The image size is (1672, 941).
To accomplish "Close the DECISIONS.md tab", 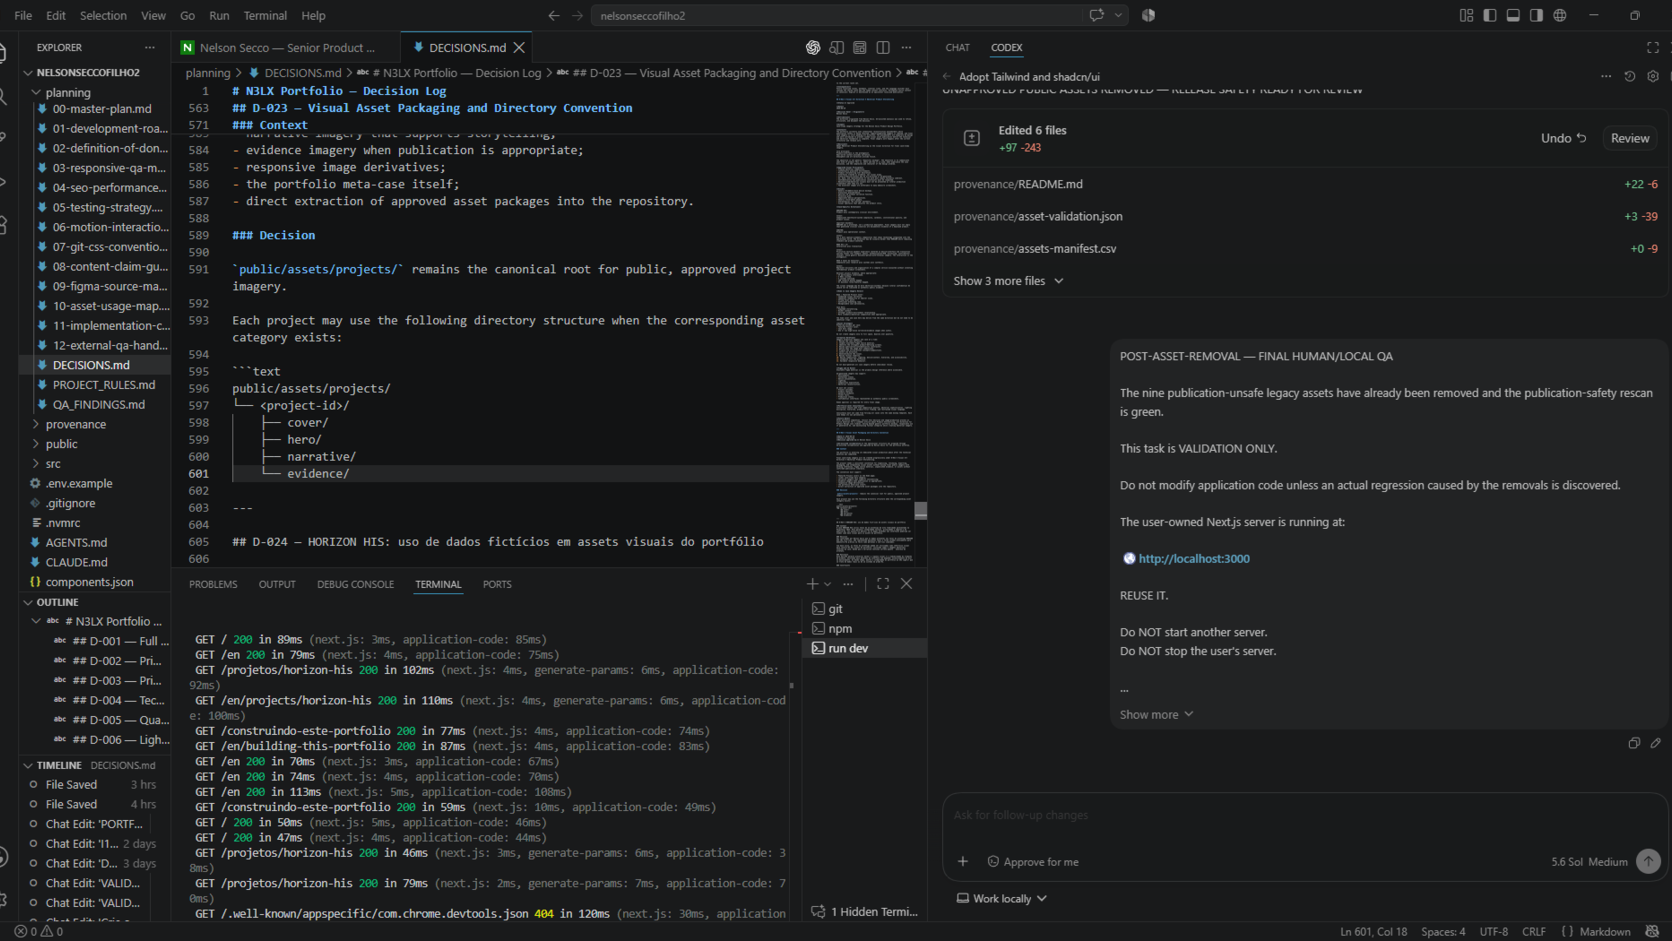I will click(x=519, y=48).
